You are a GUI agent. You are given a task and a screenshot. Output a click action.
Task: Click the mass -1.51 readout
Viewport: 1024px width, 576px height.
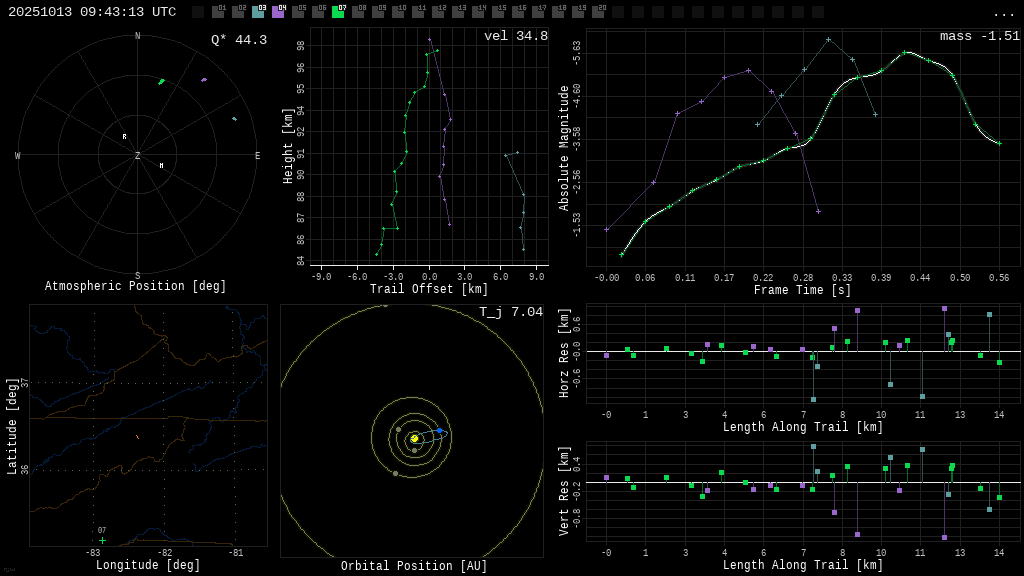(x=979, y=36)
